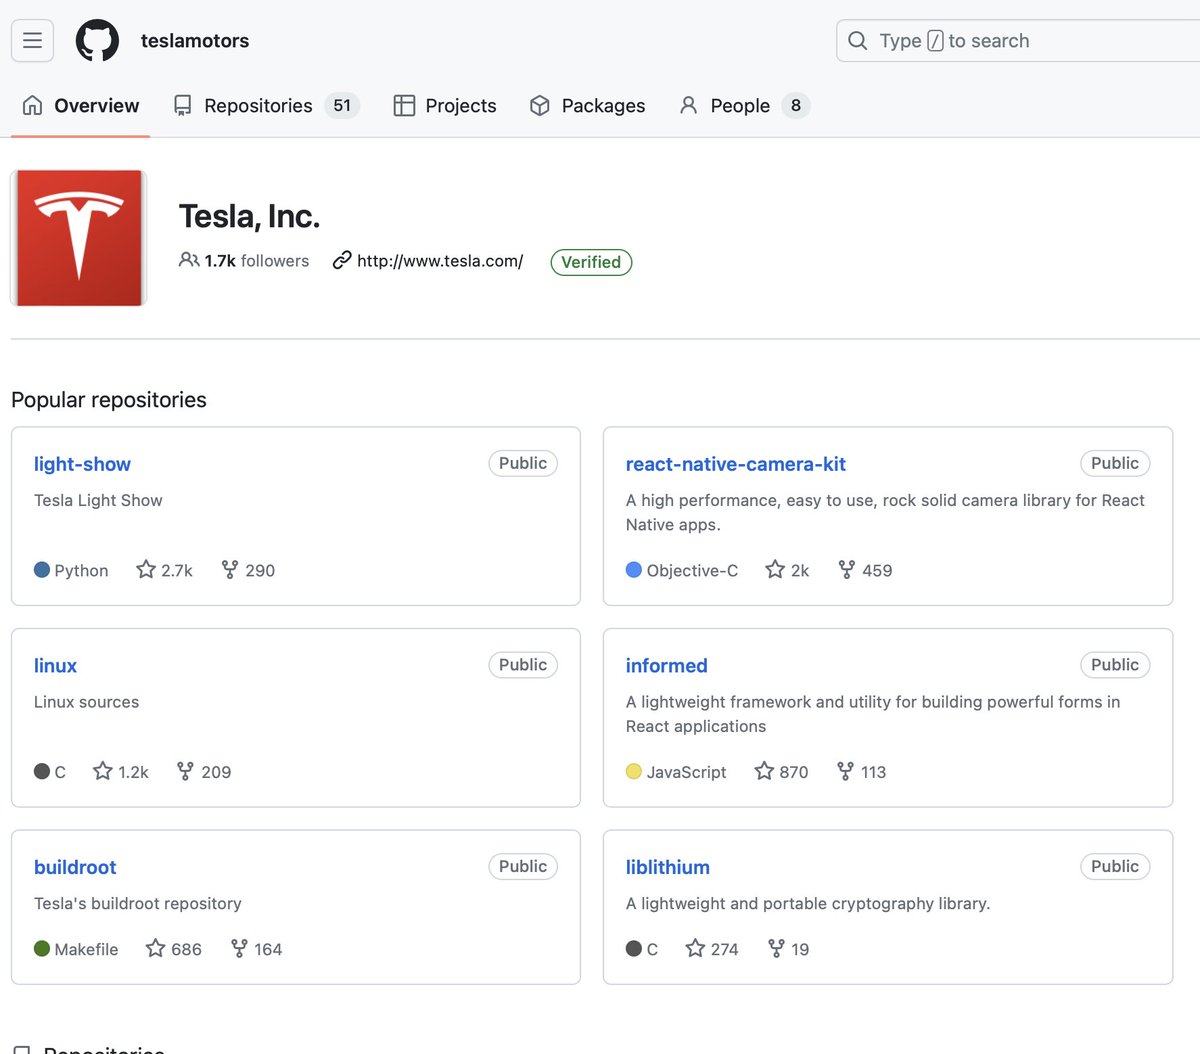Click the link chain icon beside tesla.com
The height and width of the screenshot is (1054, 1200).
[x=342, y=260]
